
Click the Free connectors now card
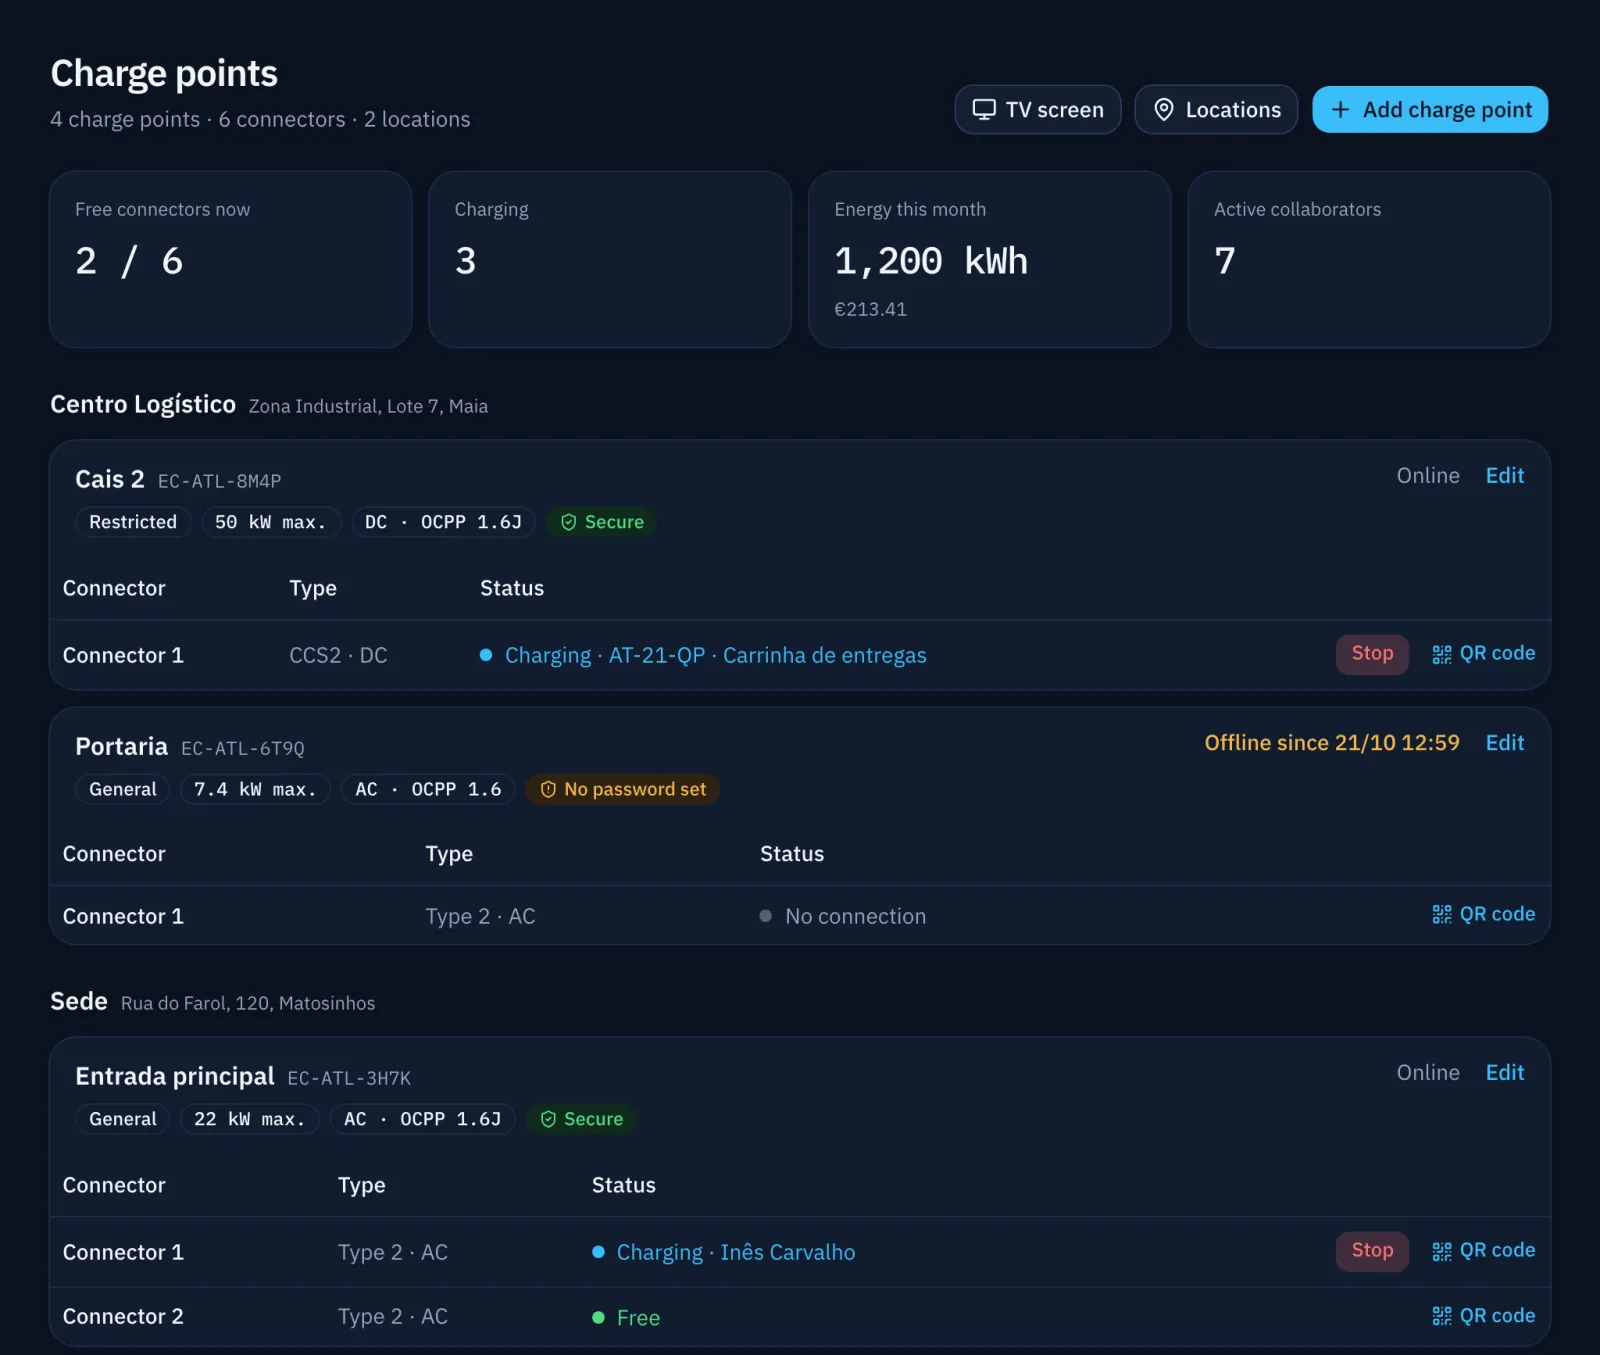point(231,260)
